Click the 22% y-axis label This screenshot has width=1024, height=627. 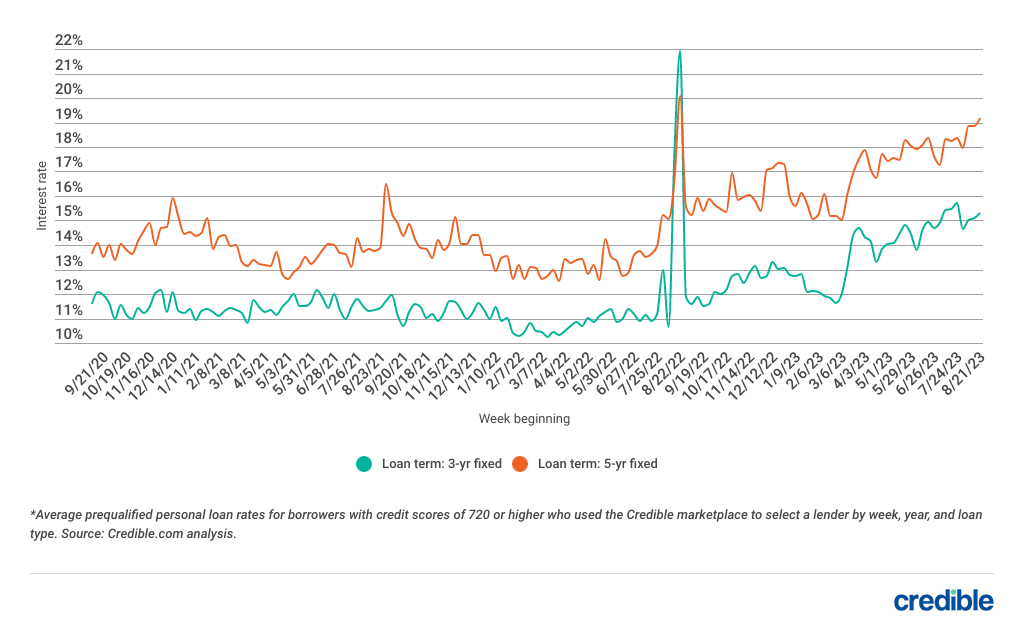point(68,41)
